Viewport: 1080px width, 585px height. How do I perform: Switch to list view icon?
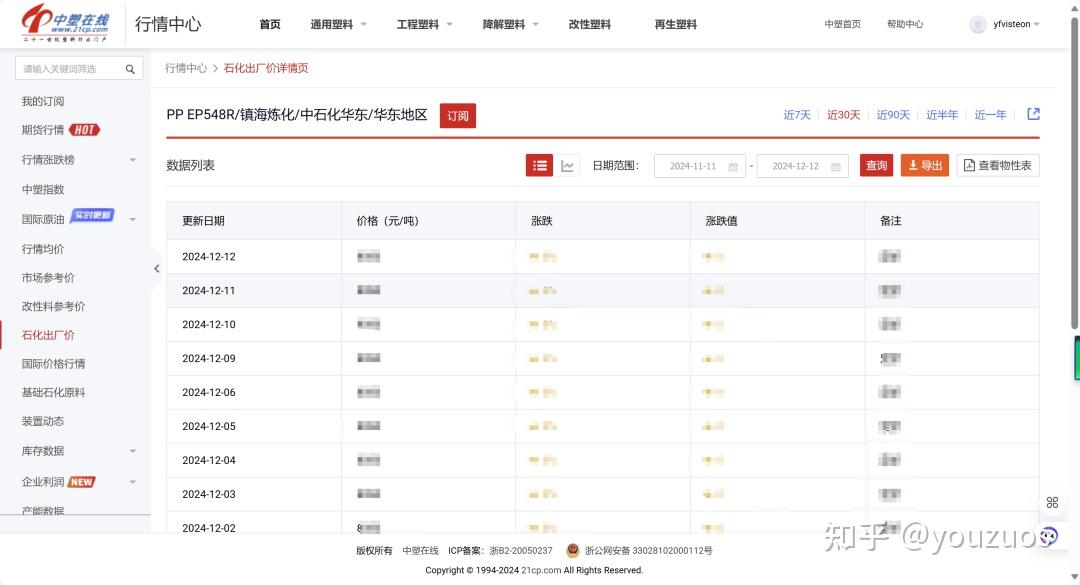(539, 165)
